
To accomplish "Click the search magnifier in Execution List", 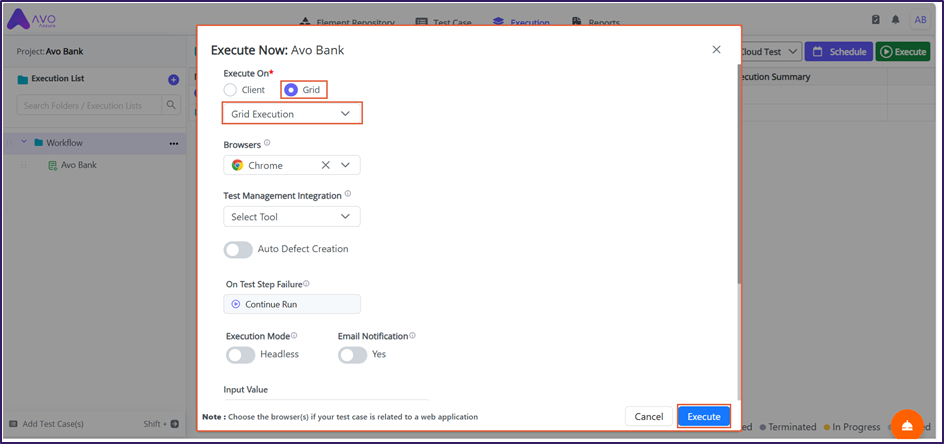I will 172,105.
